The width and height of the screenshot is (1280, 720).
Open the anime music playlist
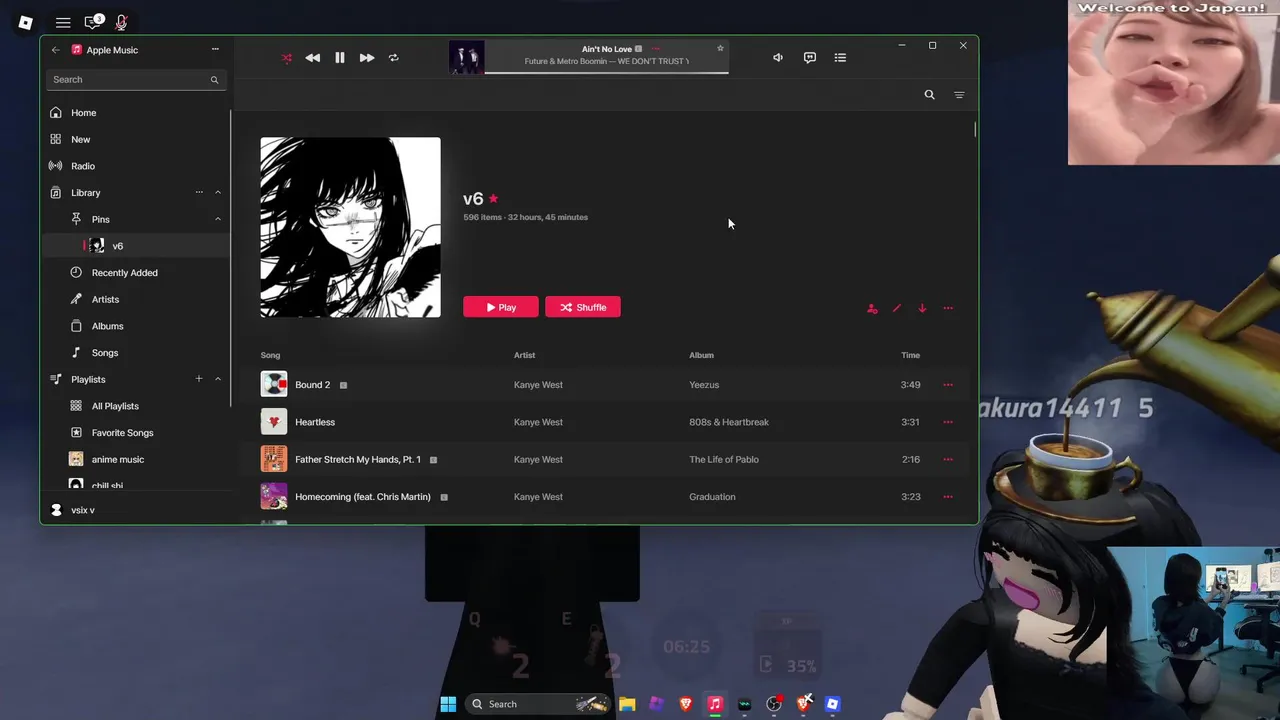[135, 460]
